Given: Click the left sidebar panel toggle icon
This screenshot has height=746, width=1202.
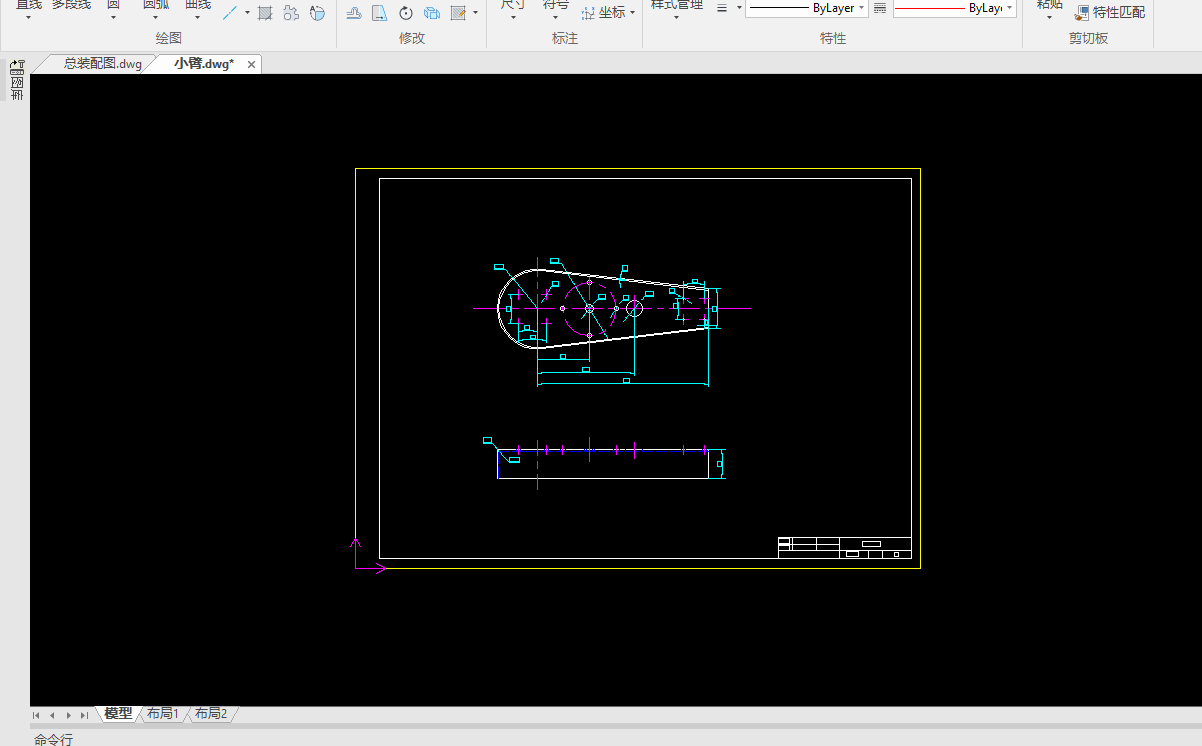Looking at the screenshot, I should pos(17,67).
